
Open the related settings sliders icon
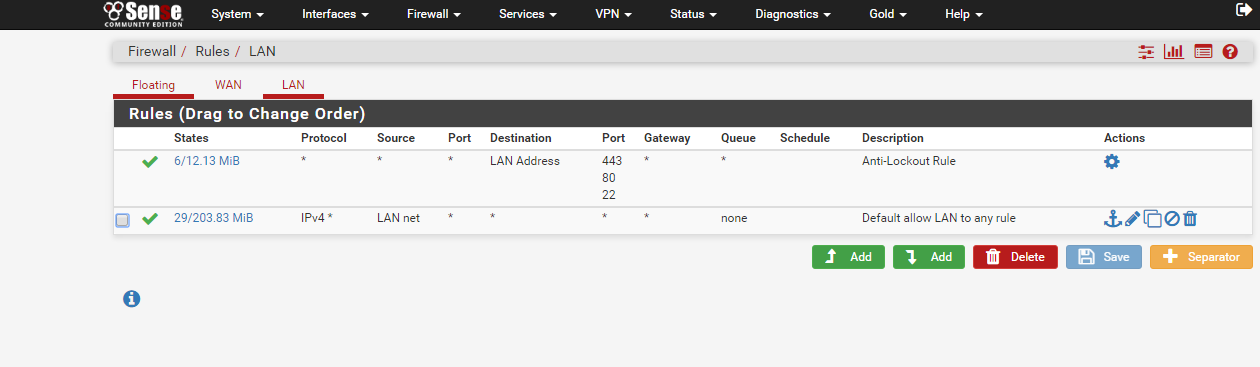click(1146, 51)
